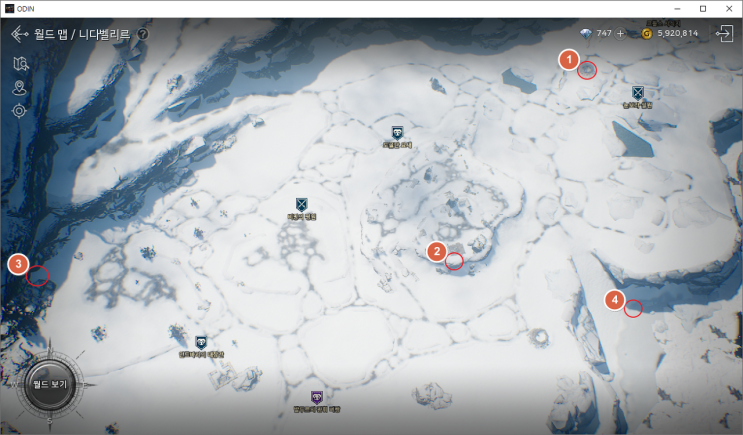This screenshot has width=743, height=435.
Task: Click the blue diamond currency icon
Action: click(586, 34)
